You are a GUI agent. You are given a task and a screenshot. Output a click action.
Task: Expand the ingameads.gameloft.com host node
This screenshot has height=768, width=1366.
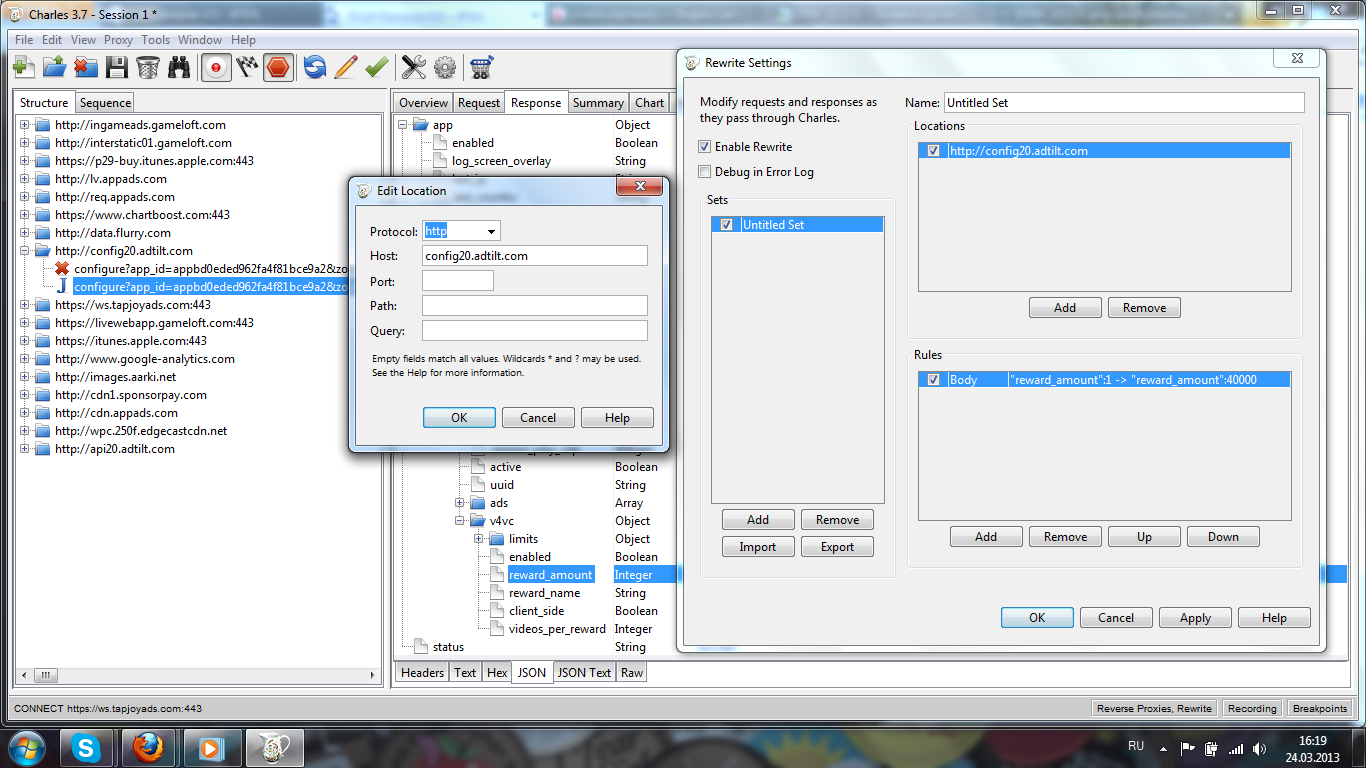25,125
